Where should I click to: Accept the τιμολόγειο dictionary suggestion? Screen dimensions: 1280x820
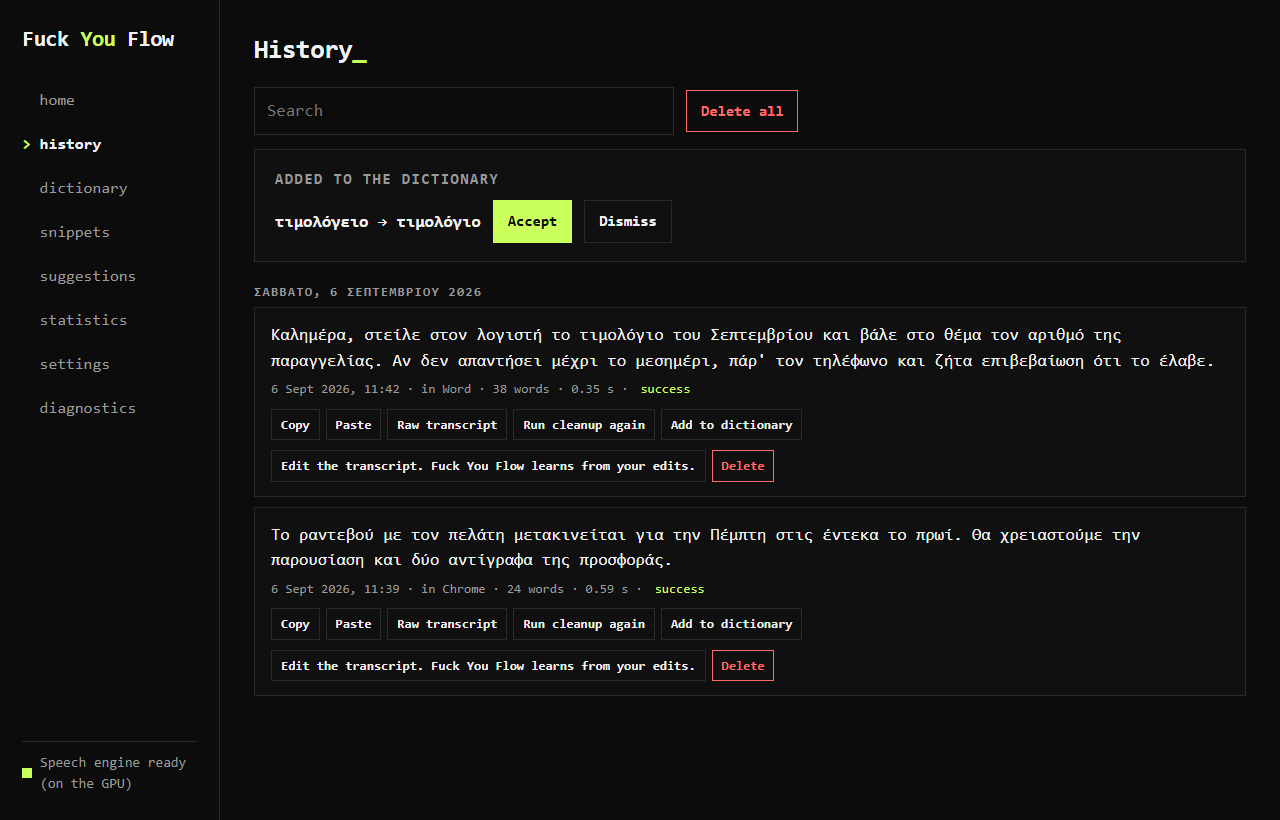[x=532, y=222]
